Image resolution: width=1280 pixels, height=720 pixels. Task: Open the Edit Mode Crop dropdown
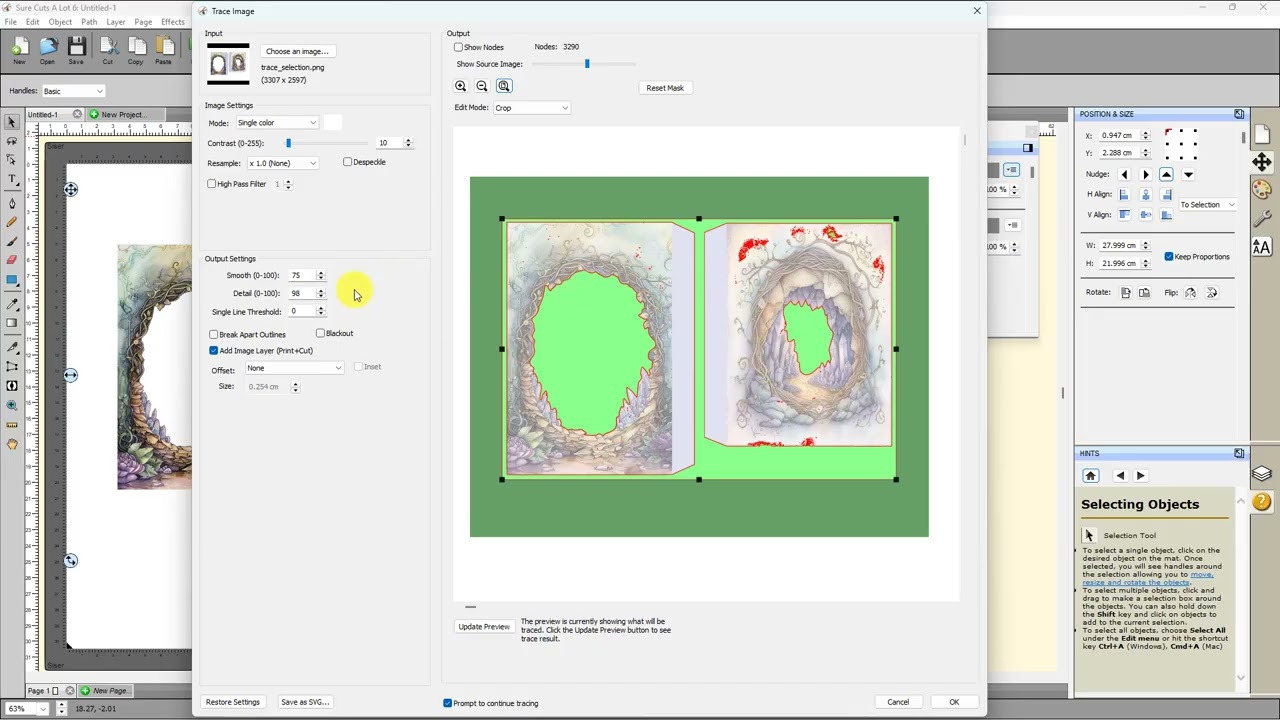coord(532,108)
